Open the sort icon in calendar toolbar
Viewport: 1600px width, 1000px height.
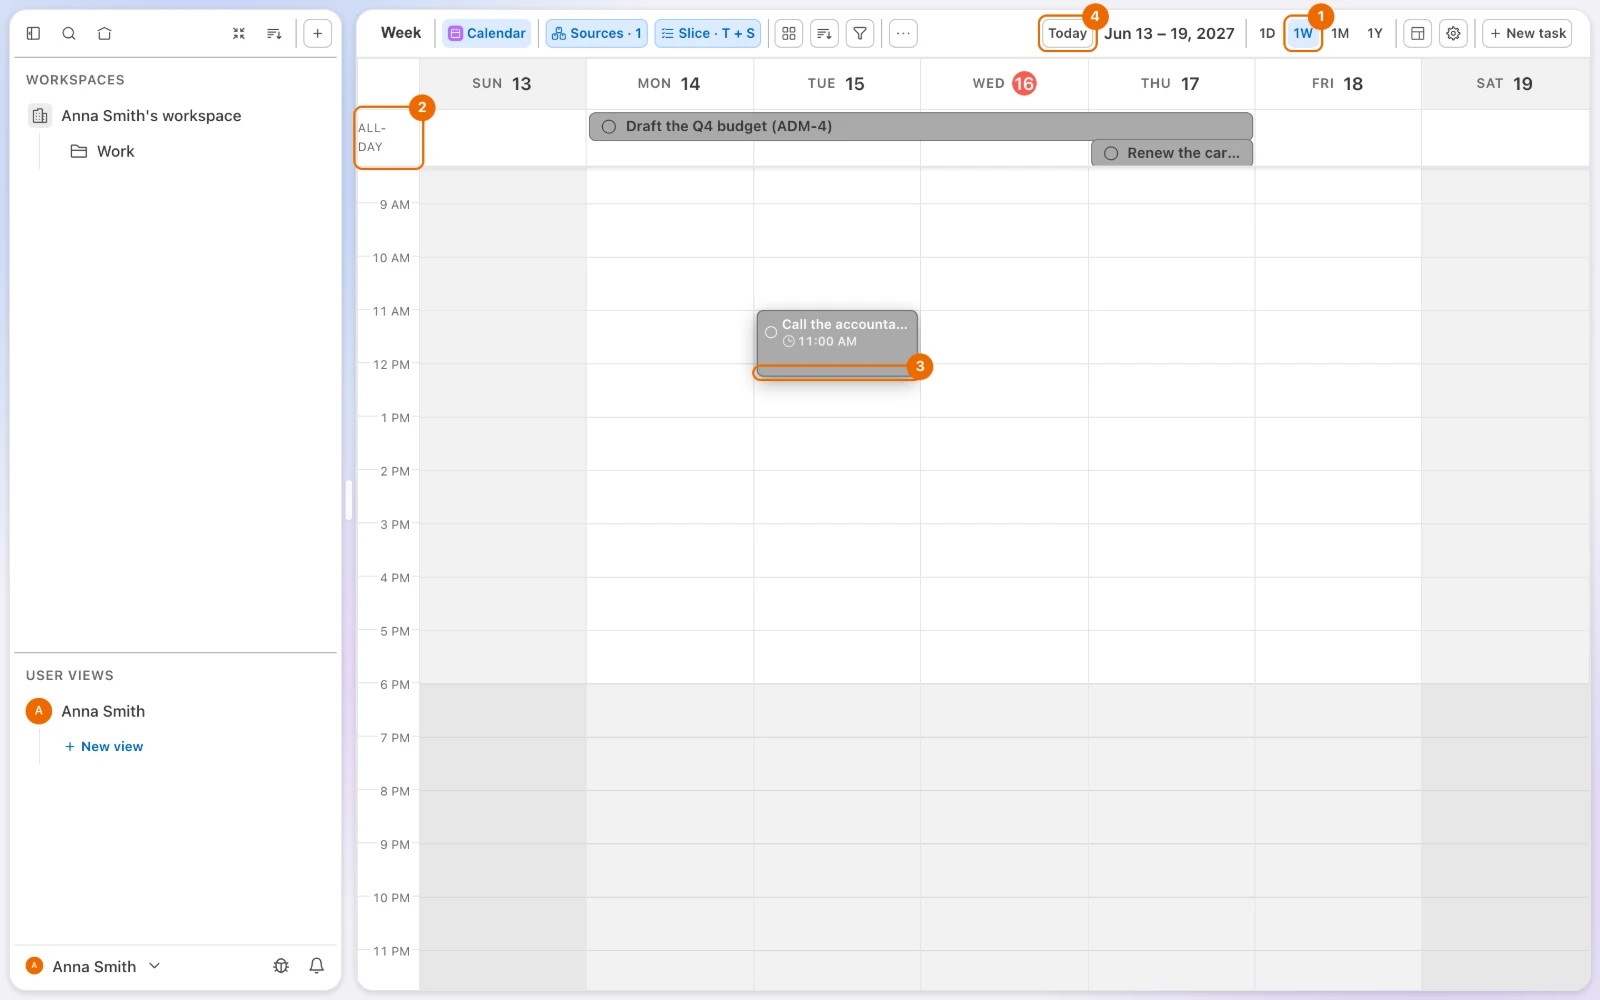click(x=824, y=33)
